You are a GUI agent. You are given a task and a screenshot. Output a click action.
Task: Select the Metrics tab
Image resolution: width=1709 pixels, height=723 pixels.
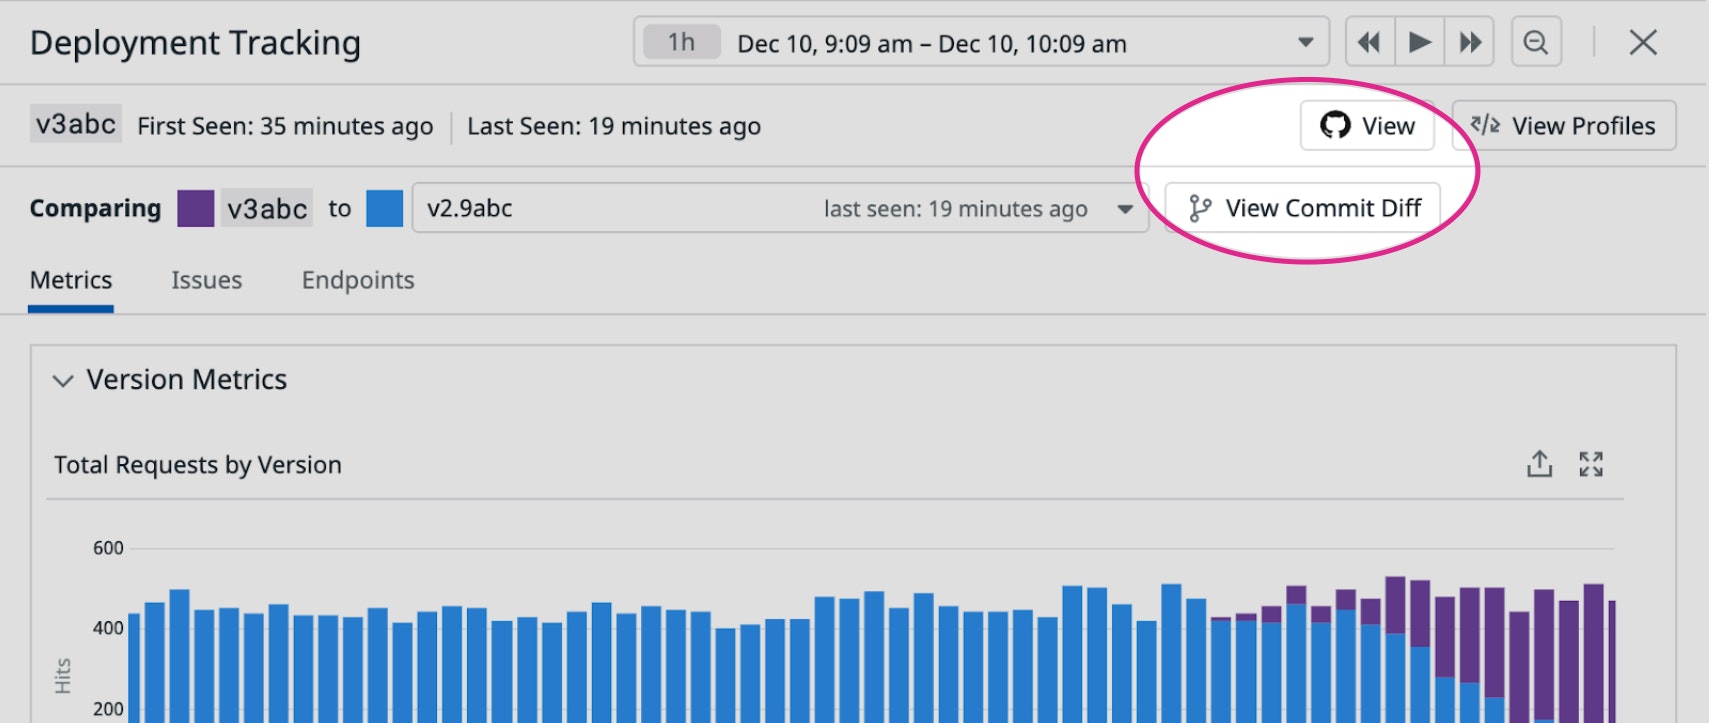coord(71,280)
